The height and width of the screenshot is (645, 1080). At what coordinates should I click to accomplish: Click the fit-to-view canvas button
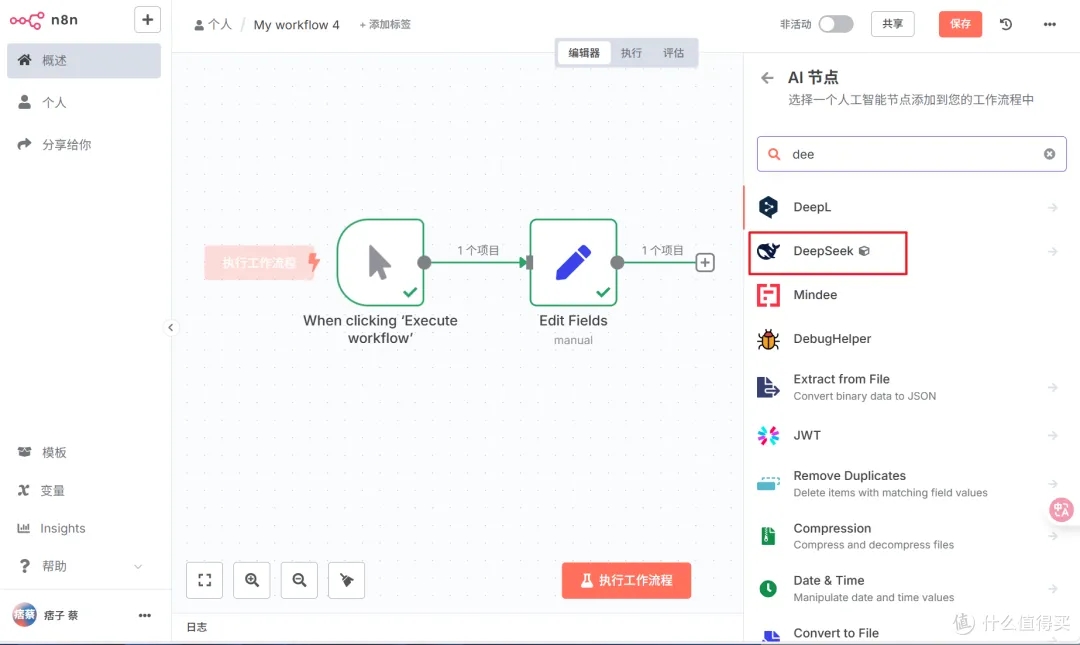205,580
